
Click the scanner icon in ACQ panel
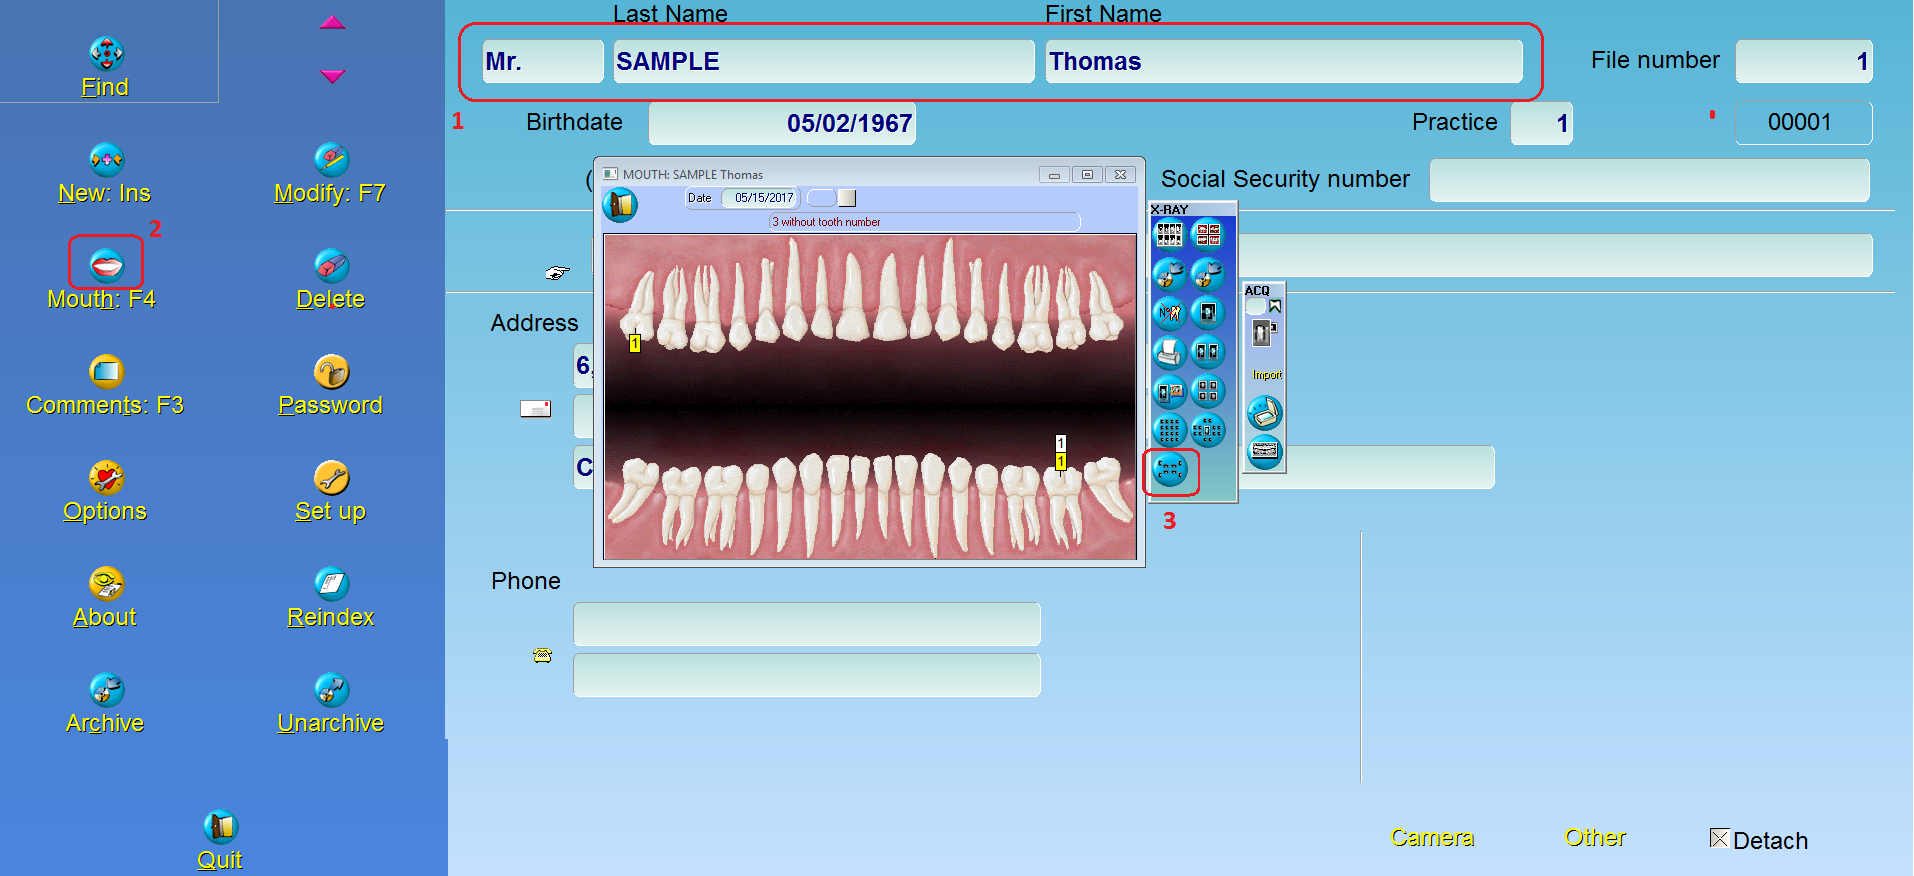pyautogui.click(x=1264, y=413)
